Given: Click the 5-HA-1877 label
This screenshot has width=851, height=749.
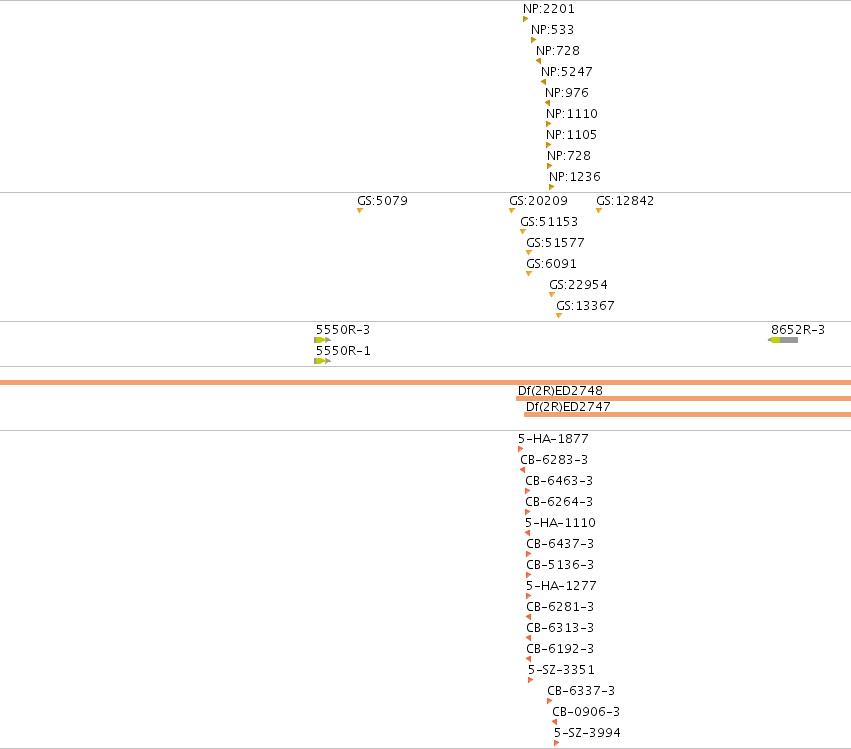Looking at the screenshot, I should [x=552, y=439].
